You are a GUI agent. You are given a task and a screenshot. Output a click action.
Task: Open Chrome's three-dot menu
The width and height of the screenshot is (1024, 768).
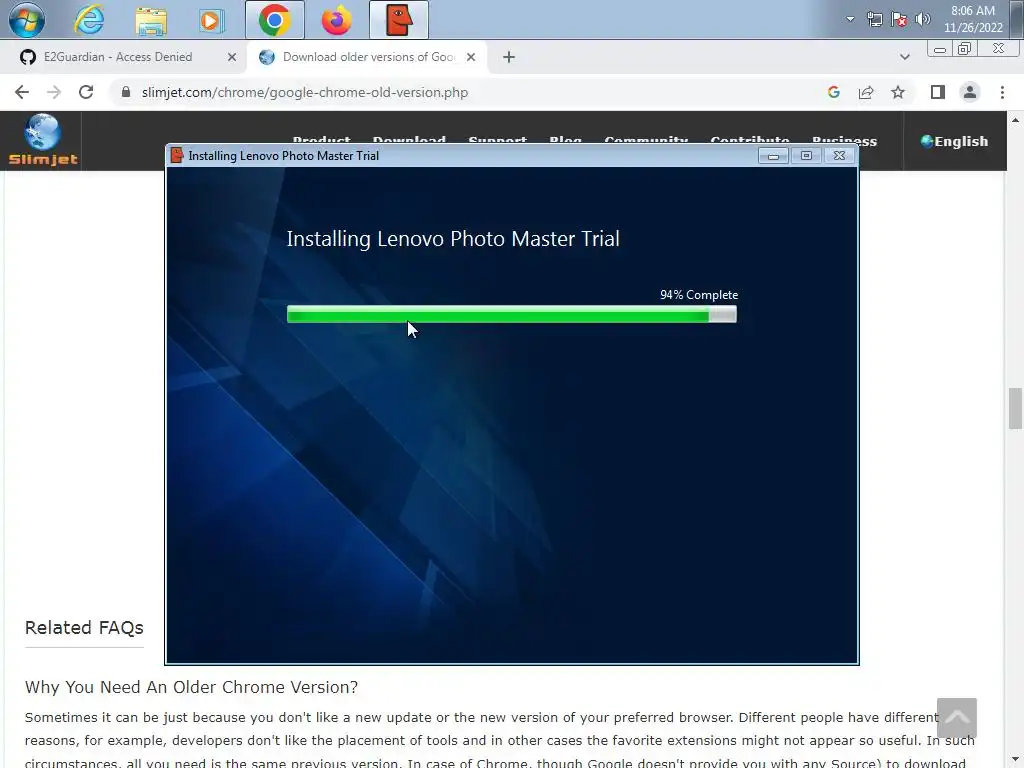pos(1002,92)
